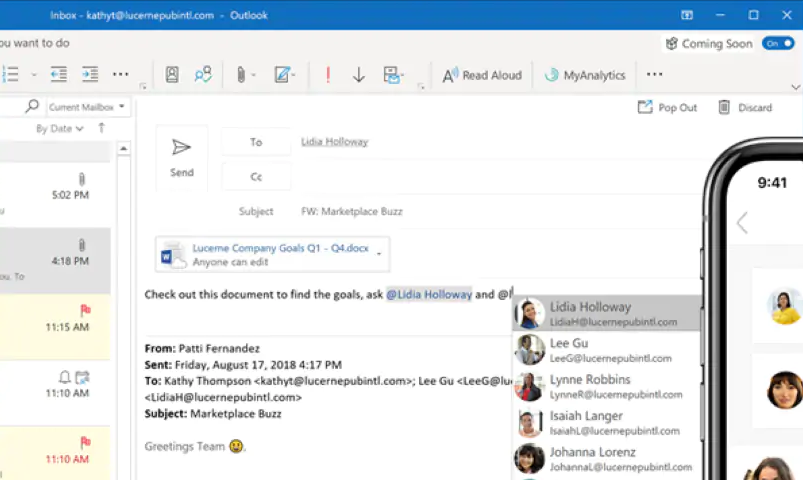The height and width of the screenshot is (480, 803).
Task: Click the 'Tell me what you want to do' box
Action: 36,43
